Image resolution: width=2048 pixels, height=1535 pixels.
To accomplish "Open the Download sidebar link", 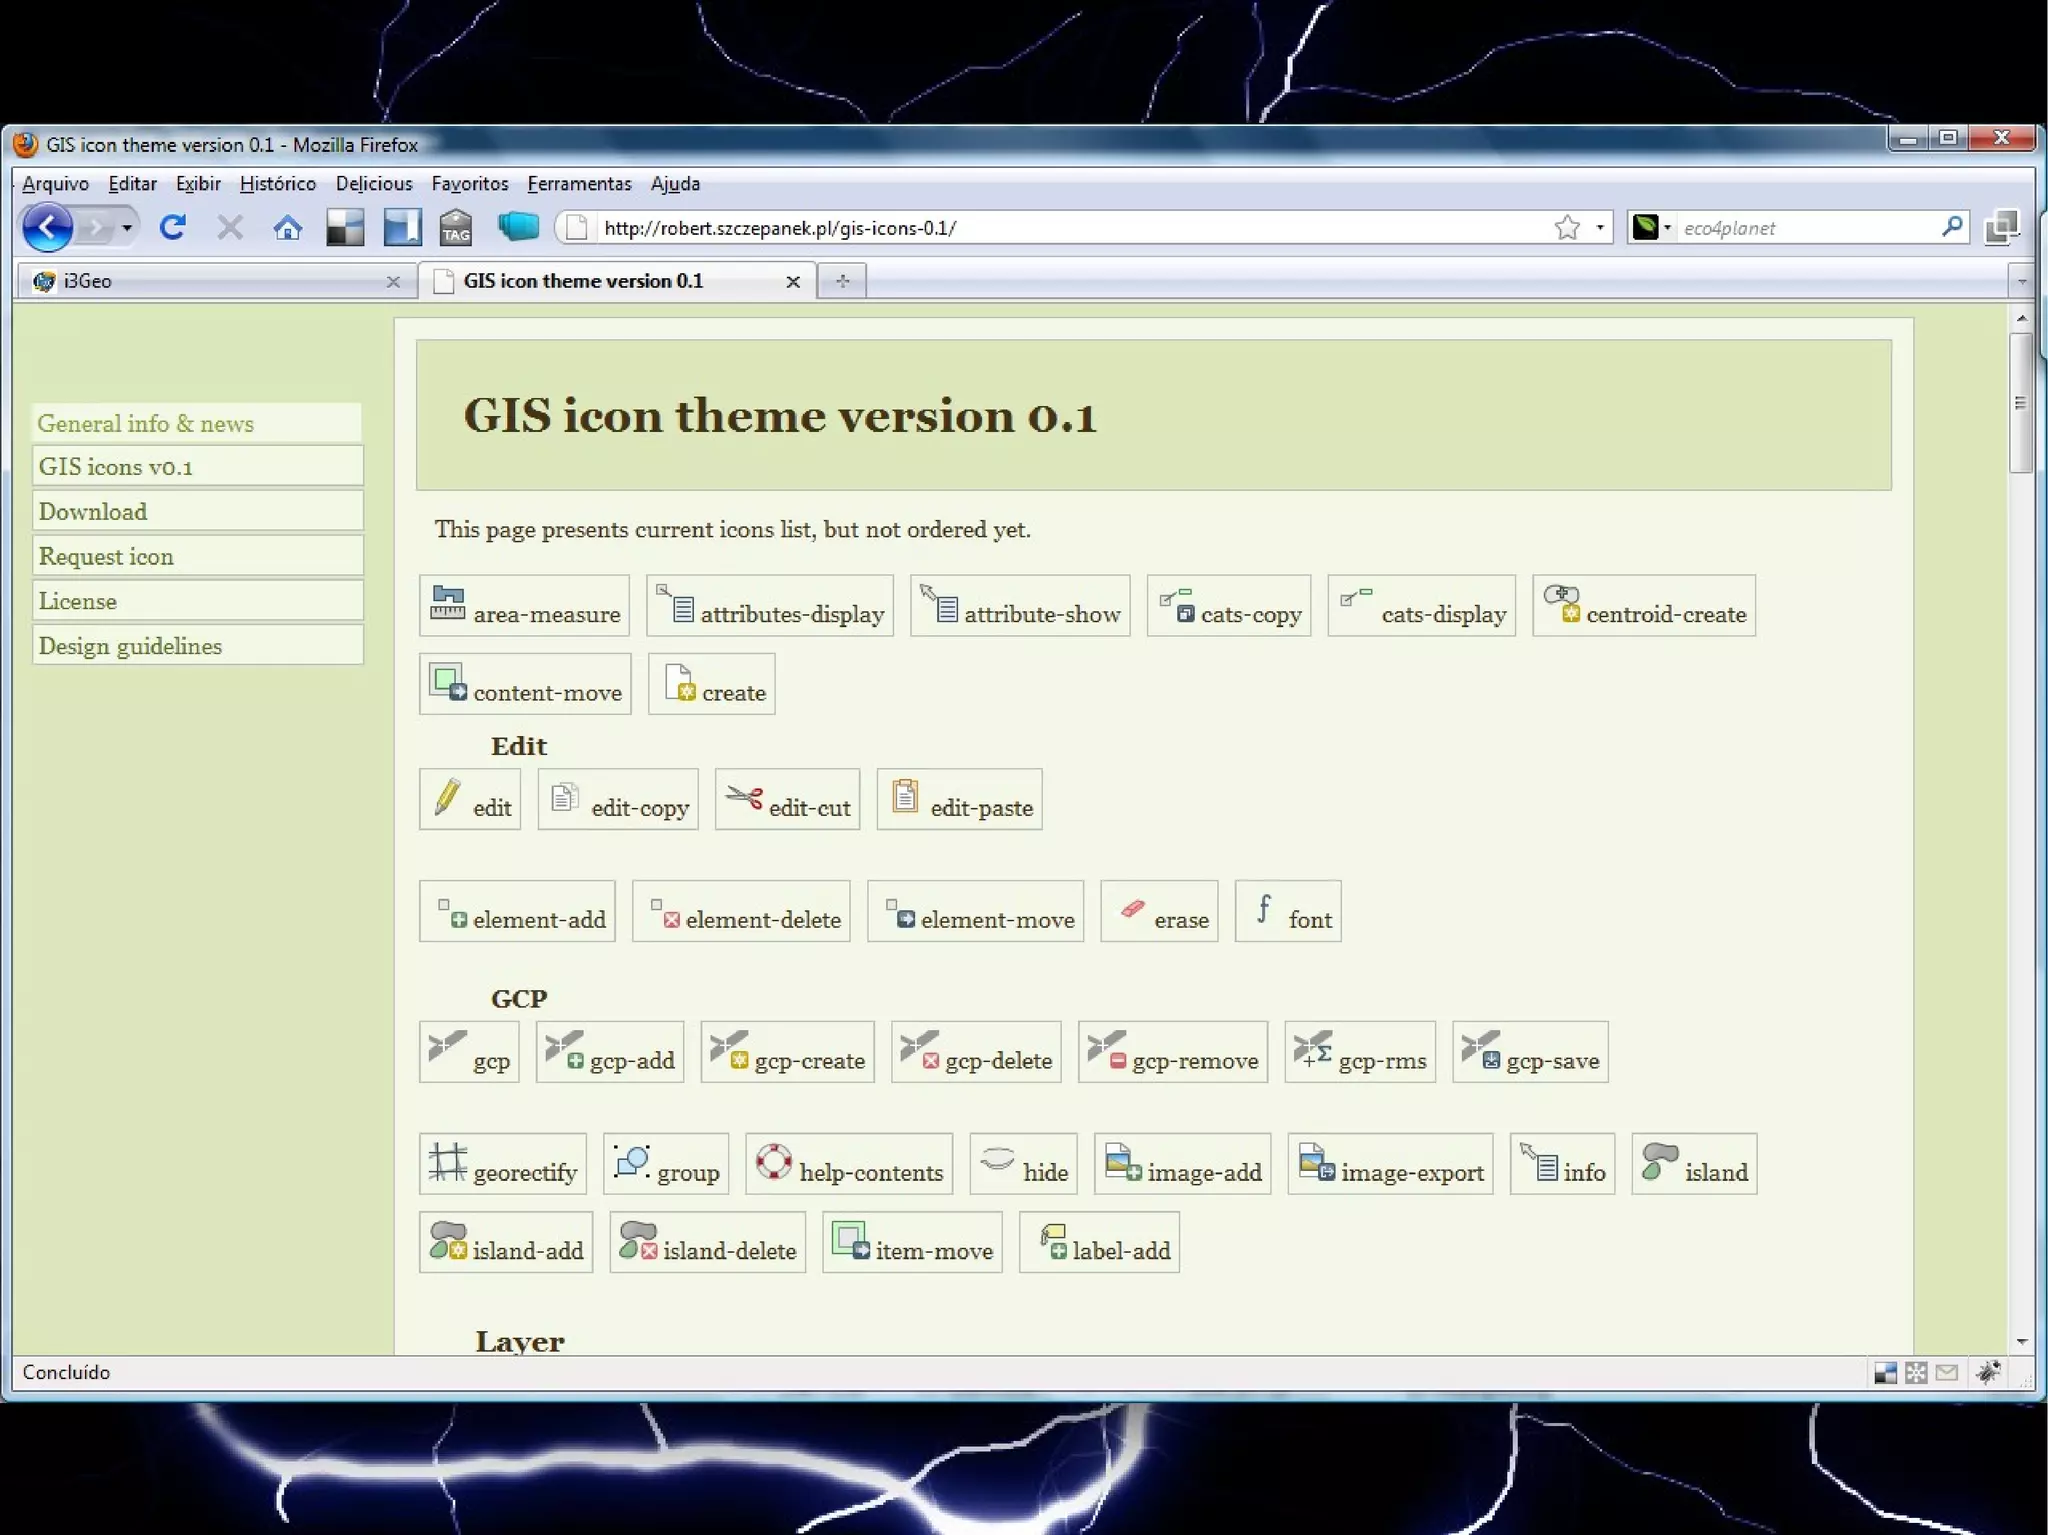I will [93, 512].
